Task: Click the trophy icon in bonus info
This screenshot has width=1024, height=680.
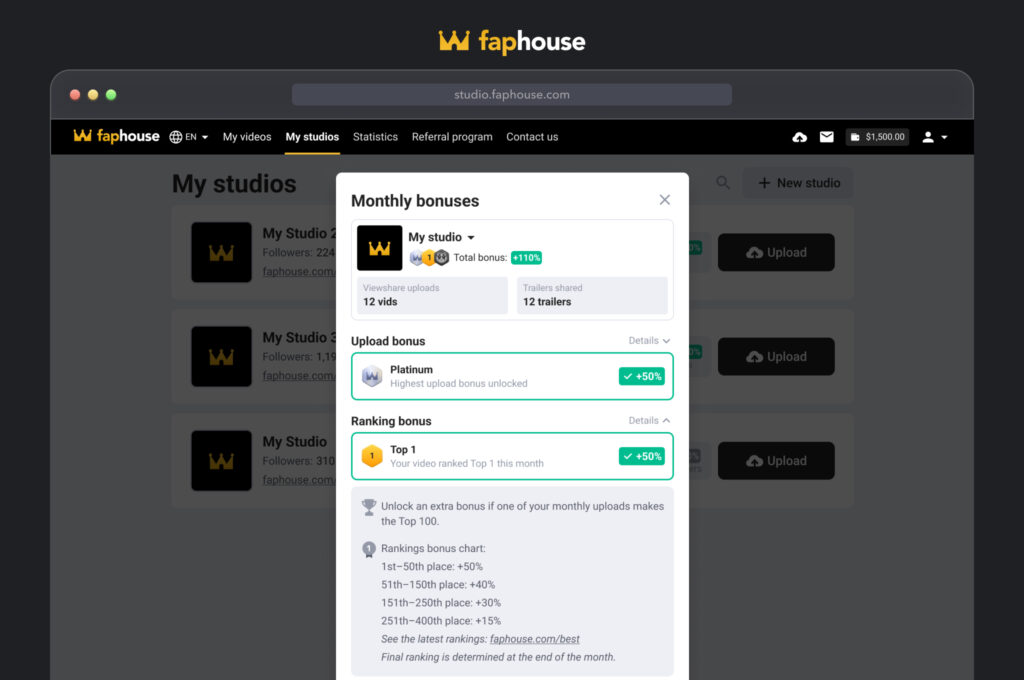Action: coord(369,507)
